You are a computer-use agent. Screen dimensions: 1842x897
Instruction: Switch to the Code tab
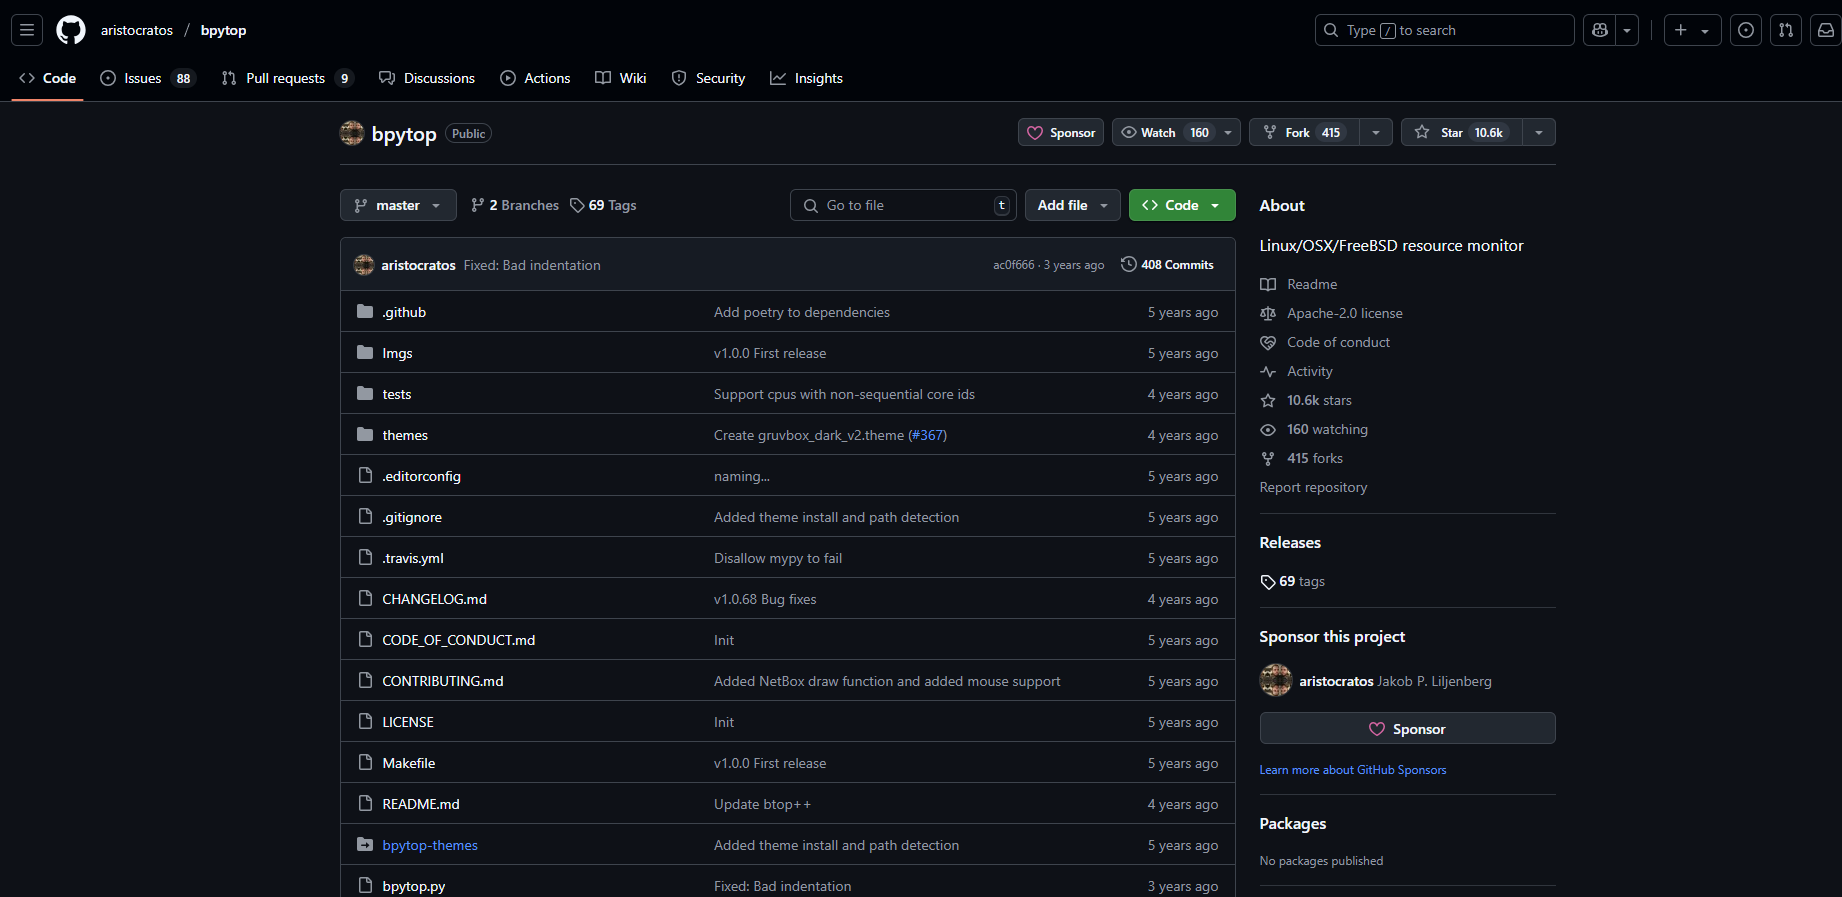[47, 78]
